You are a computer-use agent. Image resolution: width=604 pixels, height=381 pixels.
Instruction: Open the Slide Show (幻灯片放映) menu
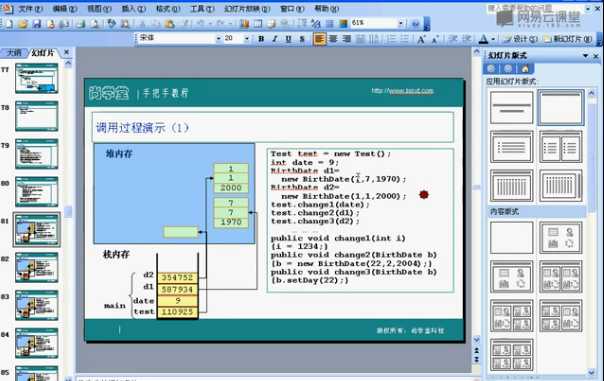pos(247,8)
